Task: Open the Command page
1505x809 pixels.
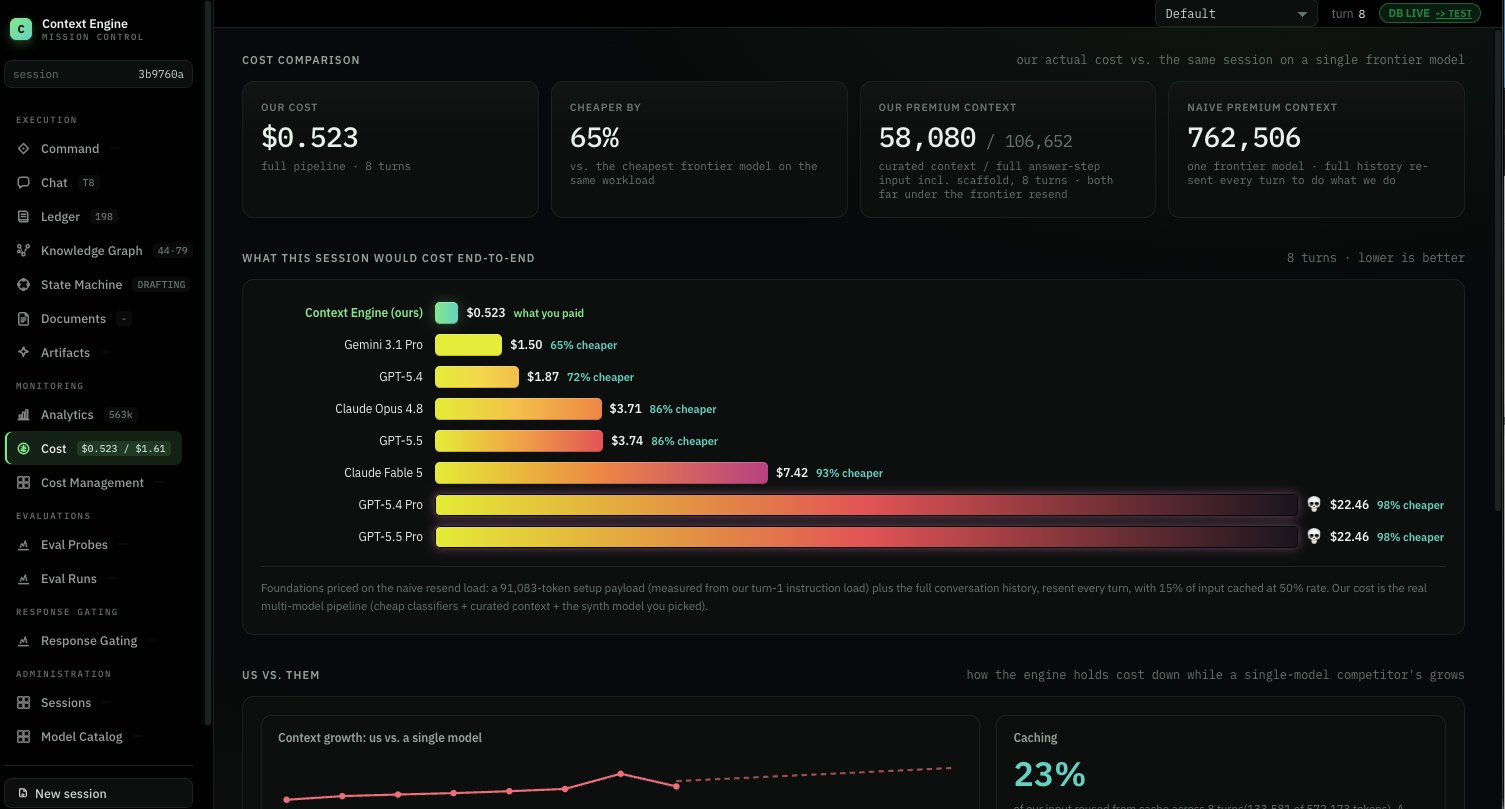Action: point(95,149)
